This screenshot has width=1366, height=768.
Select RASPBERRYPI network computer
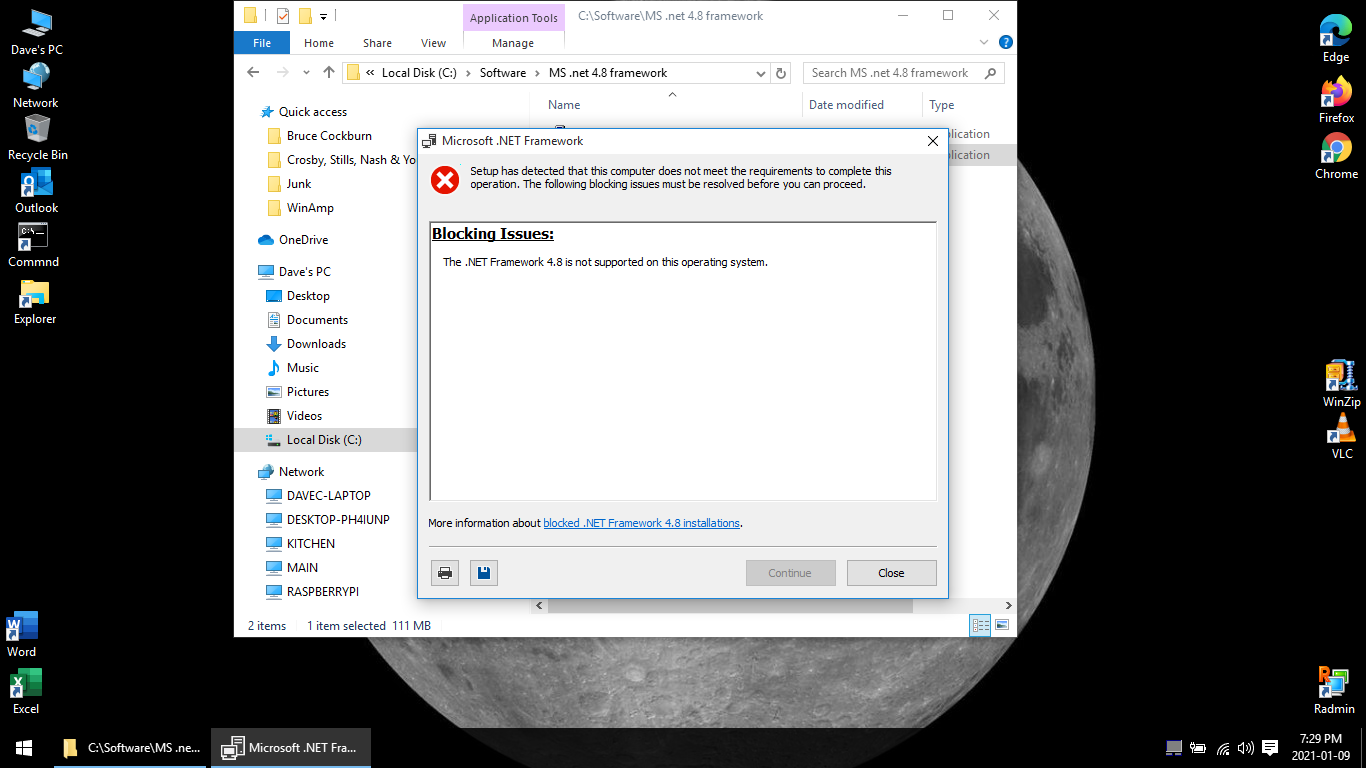322,592
